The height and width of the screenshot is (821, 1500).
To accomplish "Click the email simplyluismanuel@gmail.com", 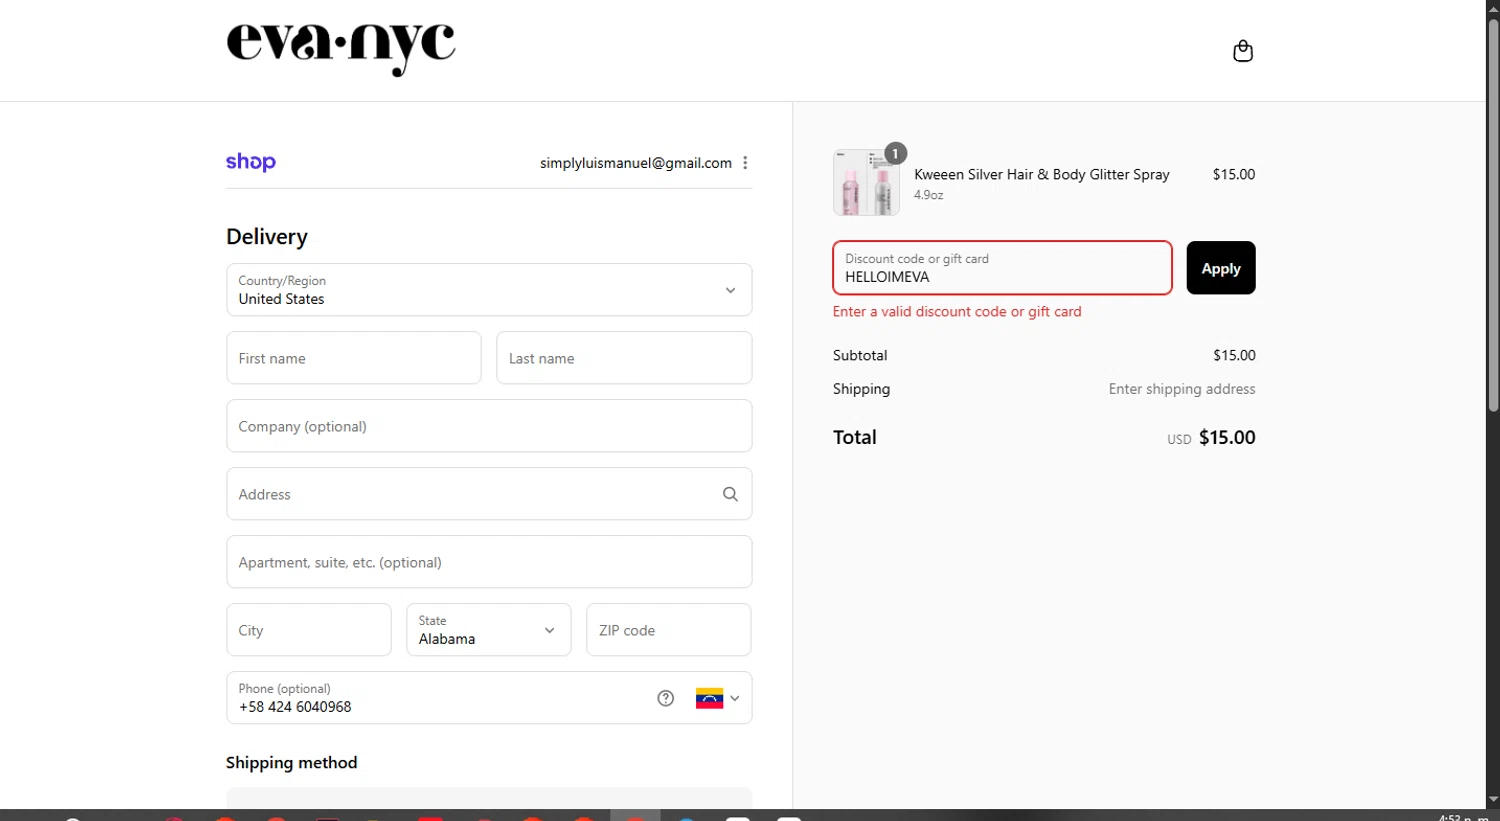I will click(x=636, y=163).
